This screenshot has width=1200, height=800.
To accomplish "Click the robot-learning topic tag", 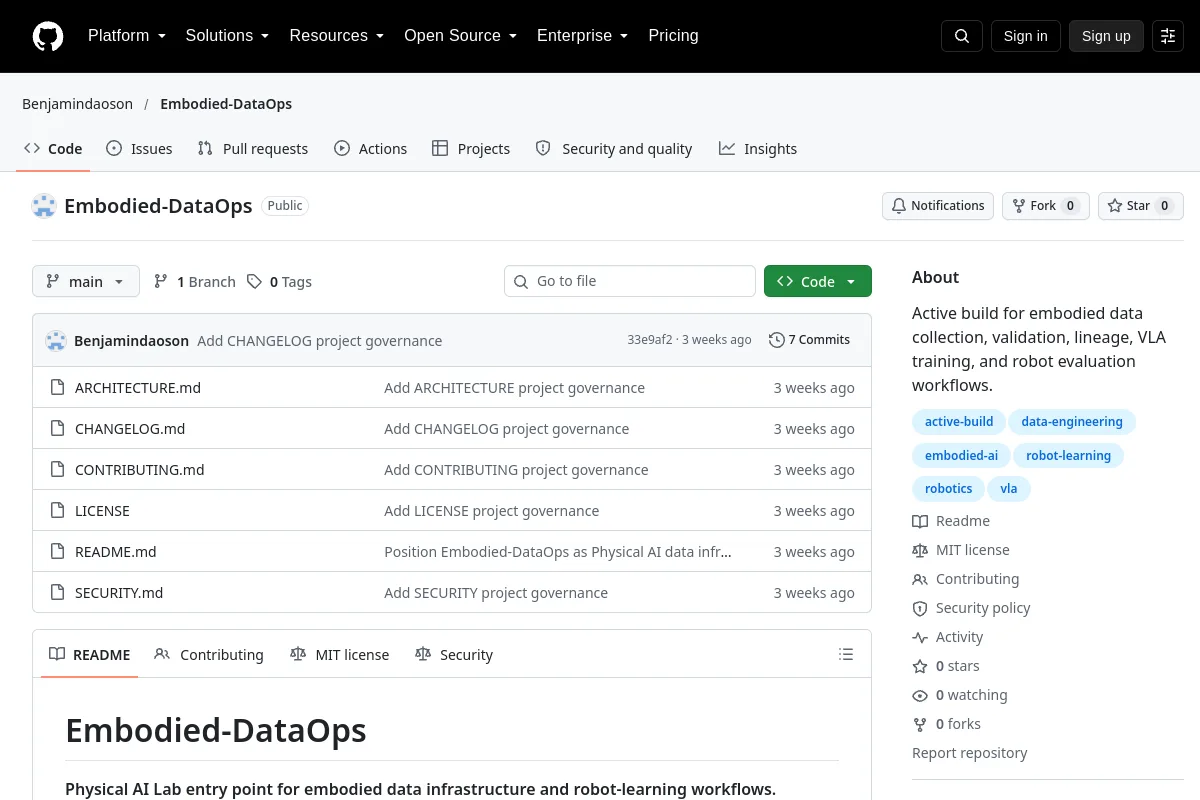I will click(1069, 456).
